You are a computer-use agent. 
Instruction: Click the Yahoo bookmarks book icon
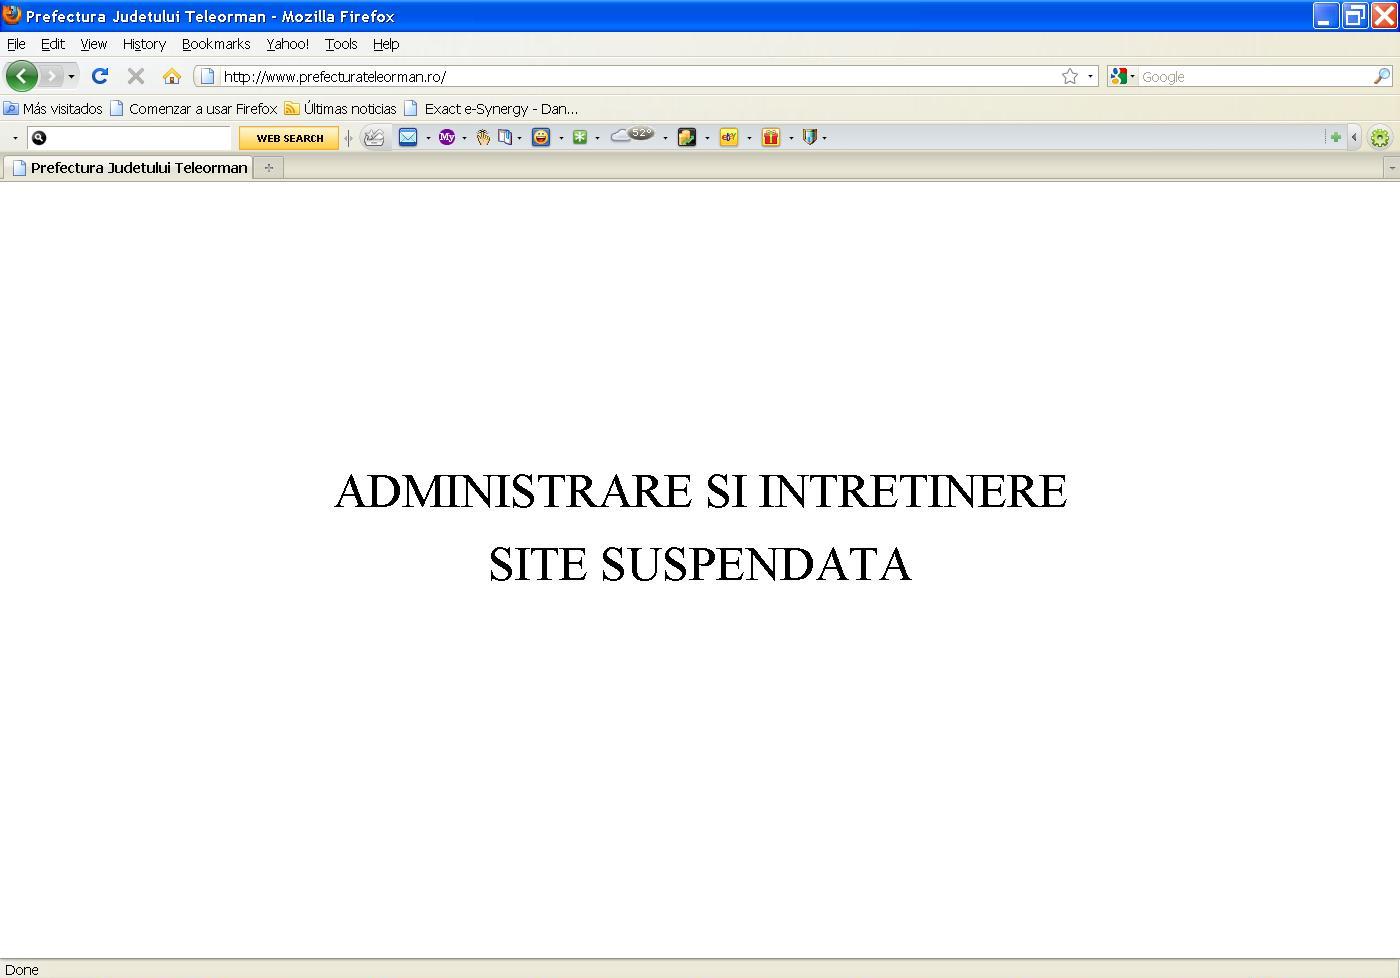click(505, 137)
